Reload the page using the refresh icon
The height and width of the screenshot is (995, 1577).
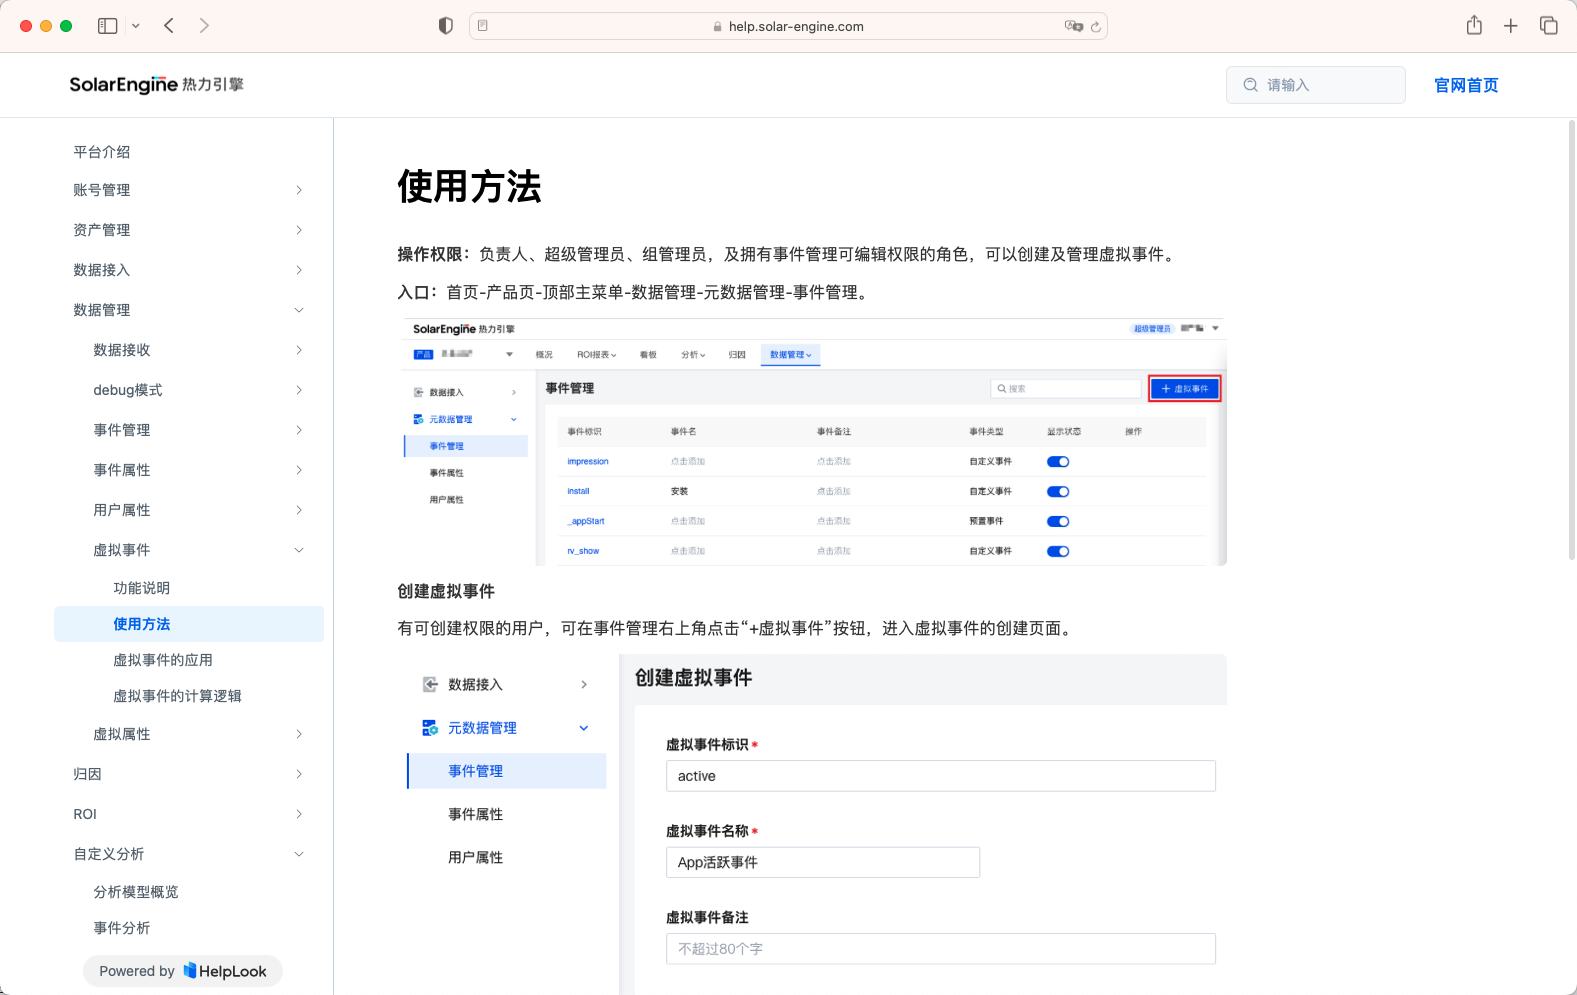tap(1096, 27)
